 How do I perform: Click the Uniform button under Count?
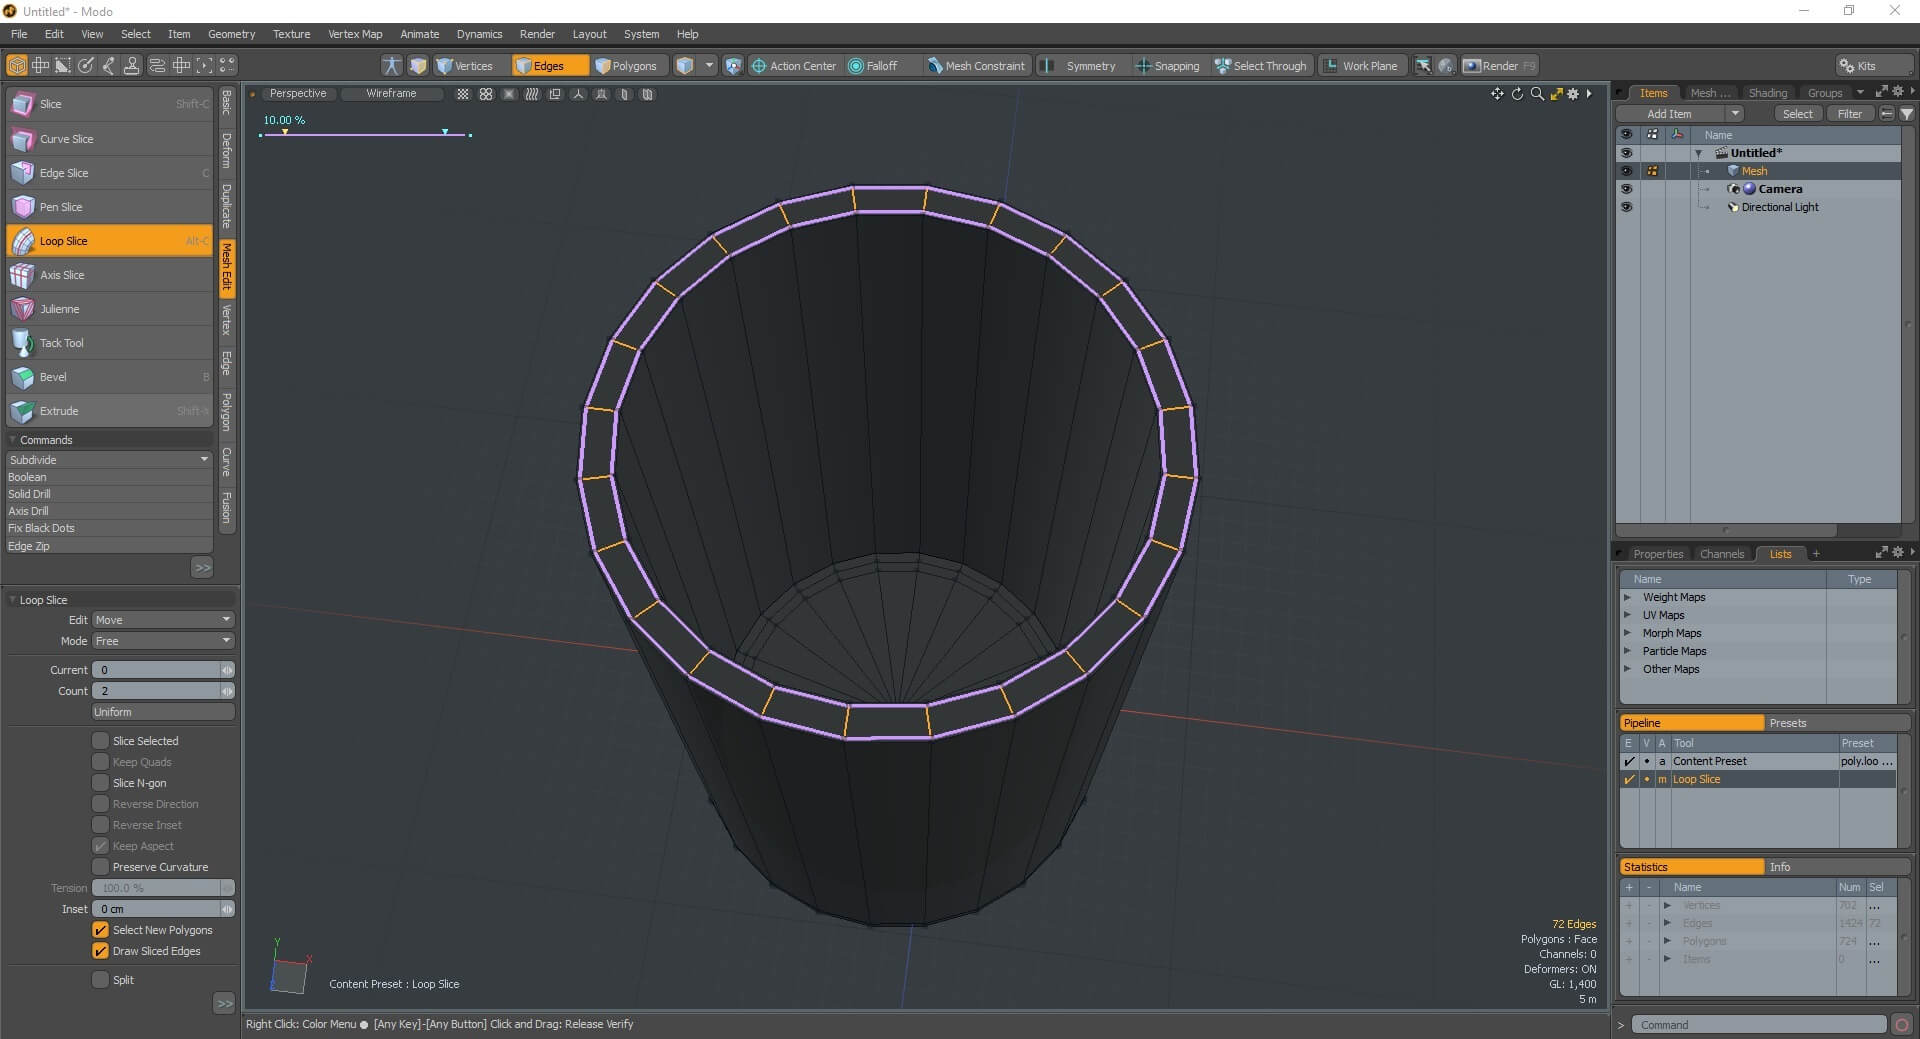click(x=162, y=711)
